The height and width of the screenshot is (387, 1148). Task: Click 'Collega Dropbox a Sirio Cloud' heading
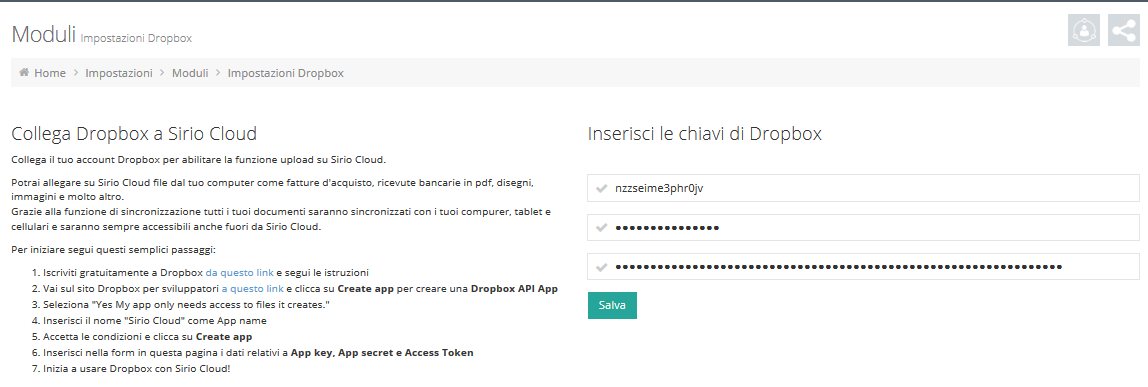point(134,134)
